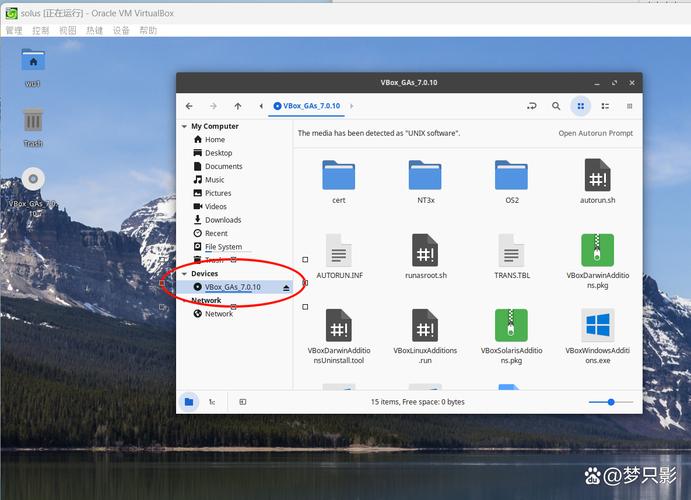The height and width of the screenshot is (500, 691).
Task: Click Open Autorun Prompt button
Action: click(595, 133)
